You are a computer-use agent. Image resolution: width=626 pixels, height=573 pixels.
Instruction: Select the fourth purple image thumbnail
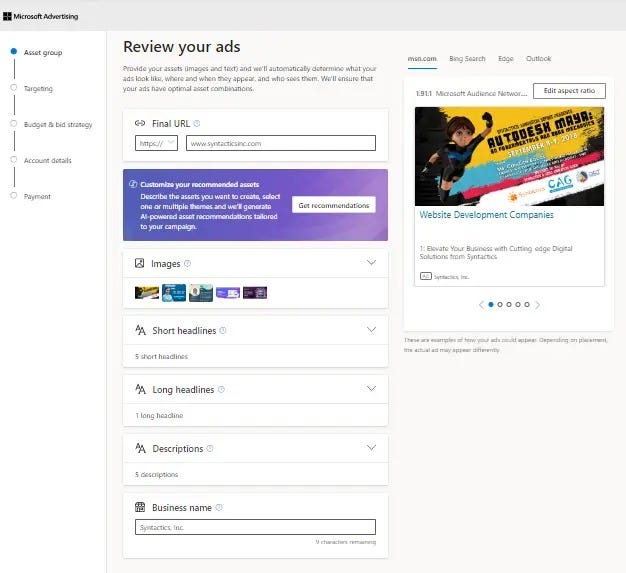[228, 293]
